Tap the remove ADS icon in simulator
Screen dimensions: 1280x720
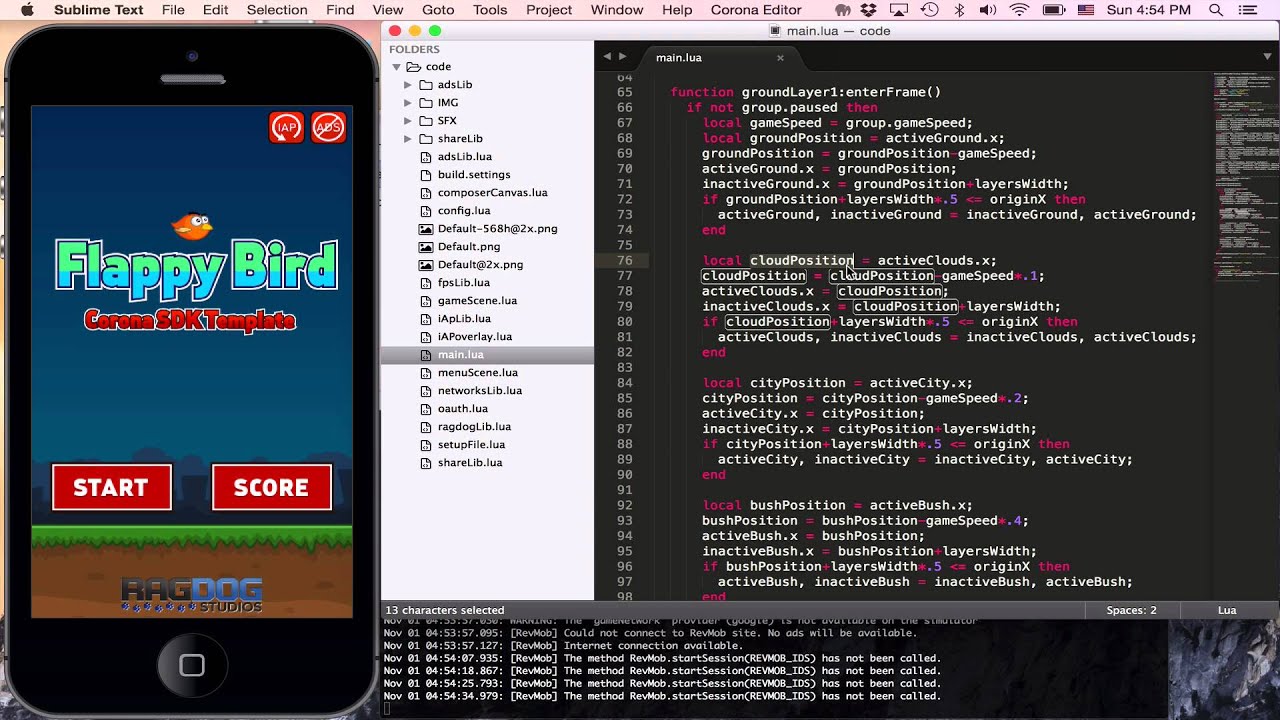(329, 127)
